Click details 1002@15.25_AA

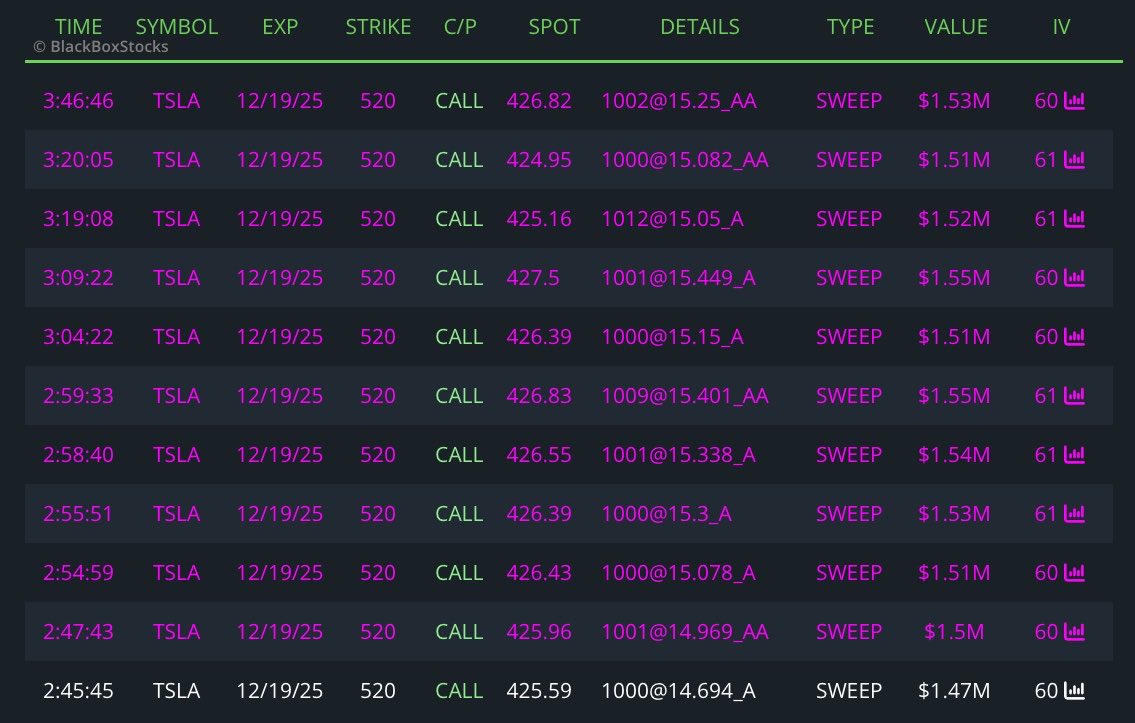[679, 101]
